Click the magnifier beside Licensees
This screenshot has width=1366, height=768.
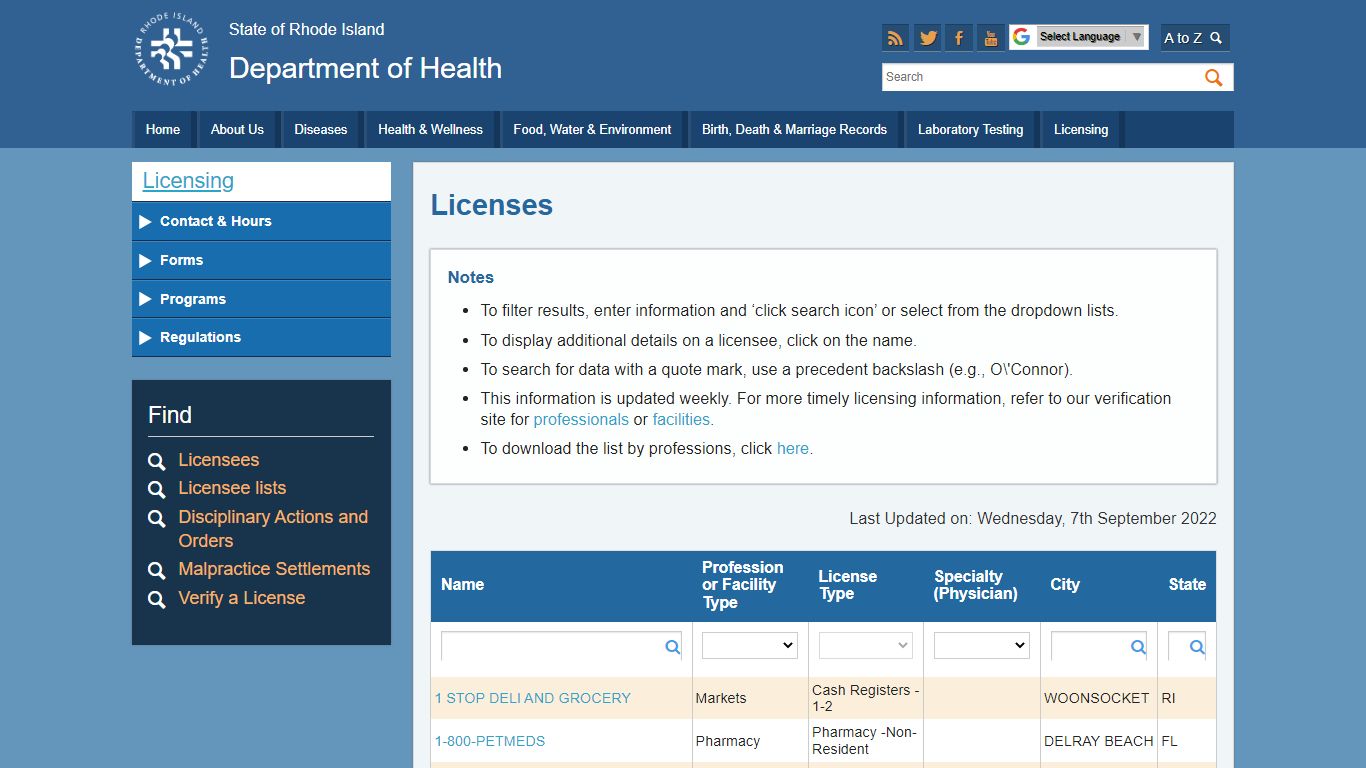[156, 461]
